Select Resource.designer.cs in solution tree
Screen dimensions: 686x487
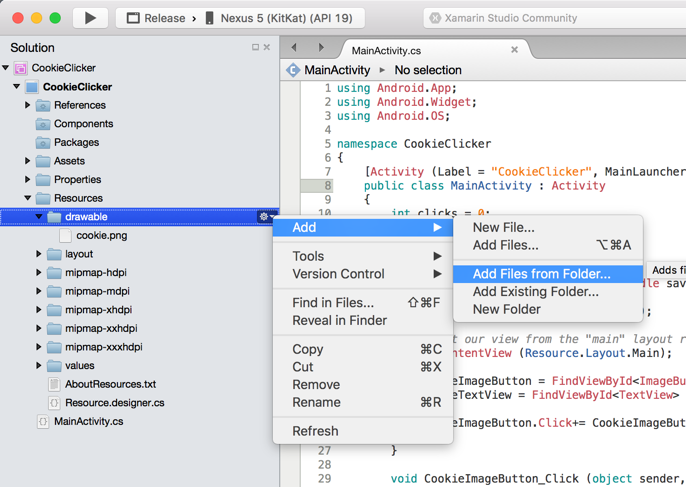point(114,403)
